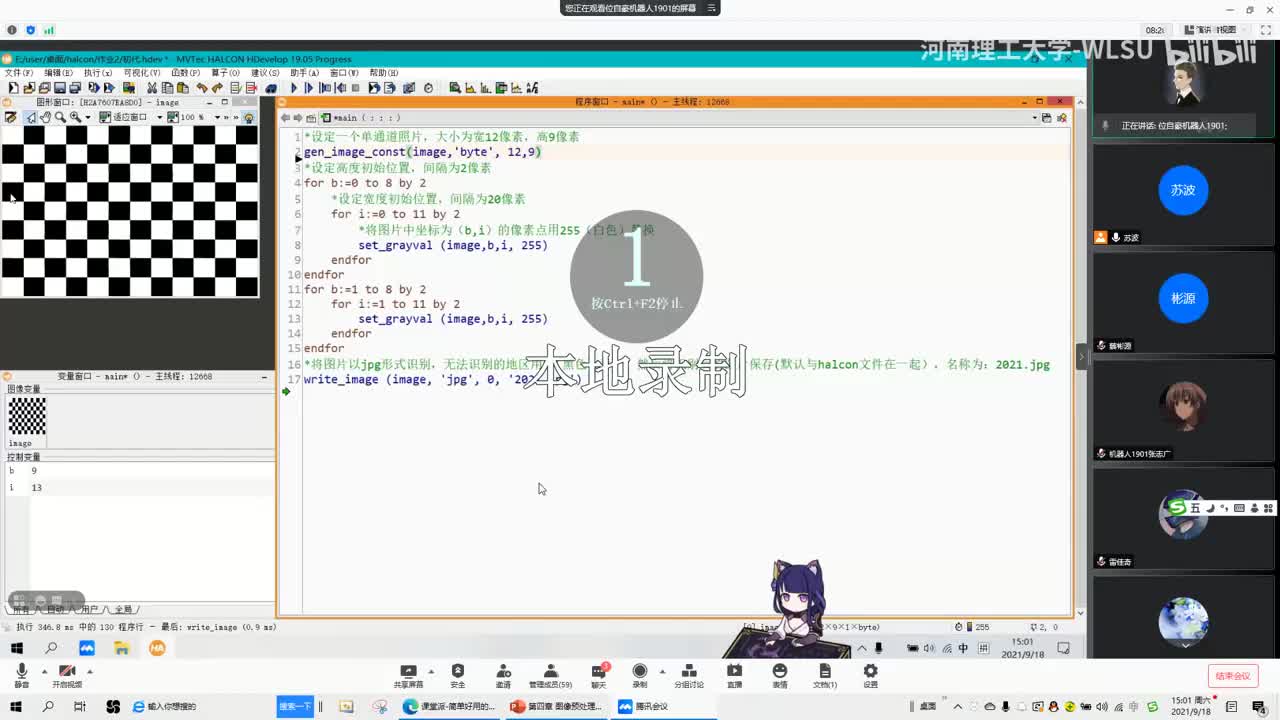Click the Security icon in meeting toolbar

point(457,675)
